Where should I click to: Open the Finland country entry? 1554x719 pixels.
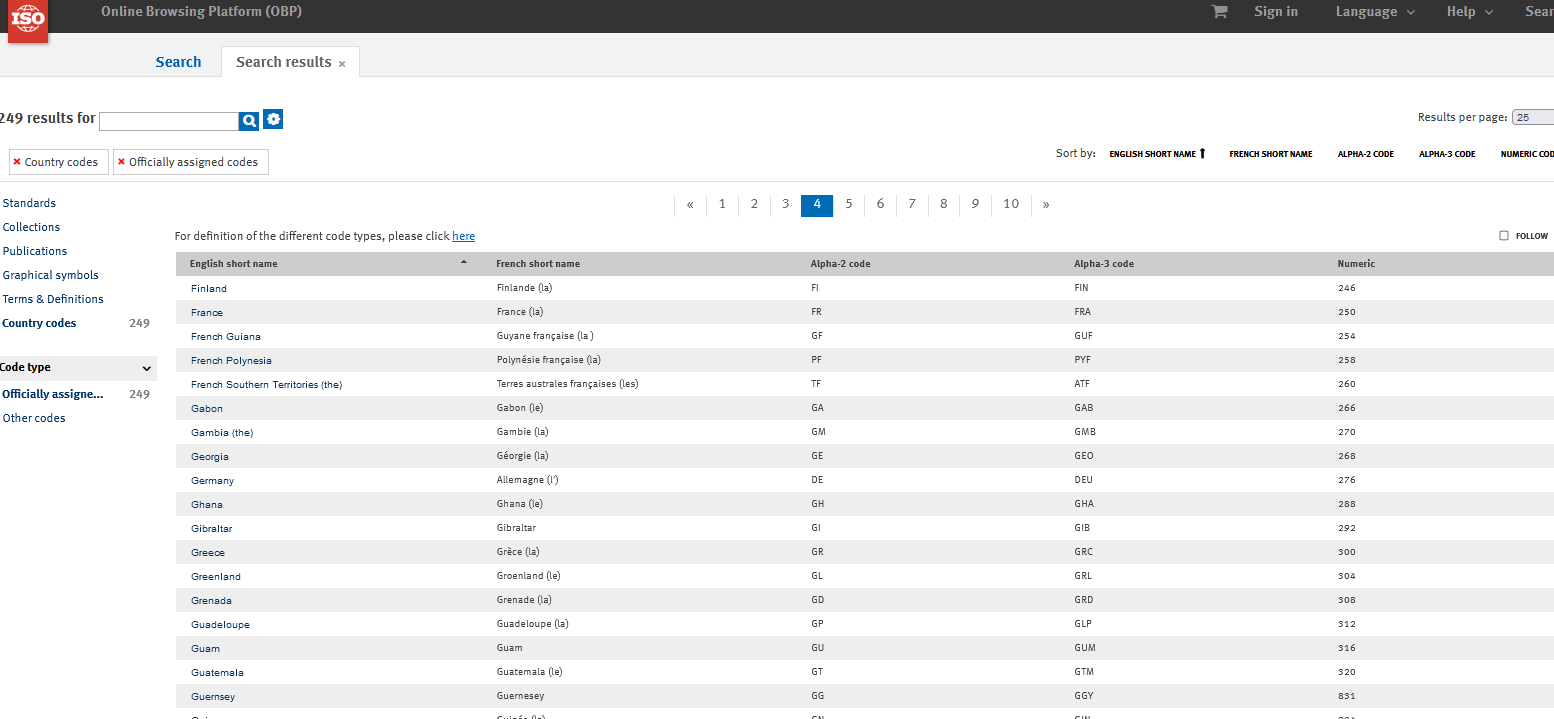209,288
